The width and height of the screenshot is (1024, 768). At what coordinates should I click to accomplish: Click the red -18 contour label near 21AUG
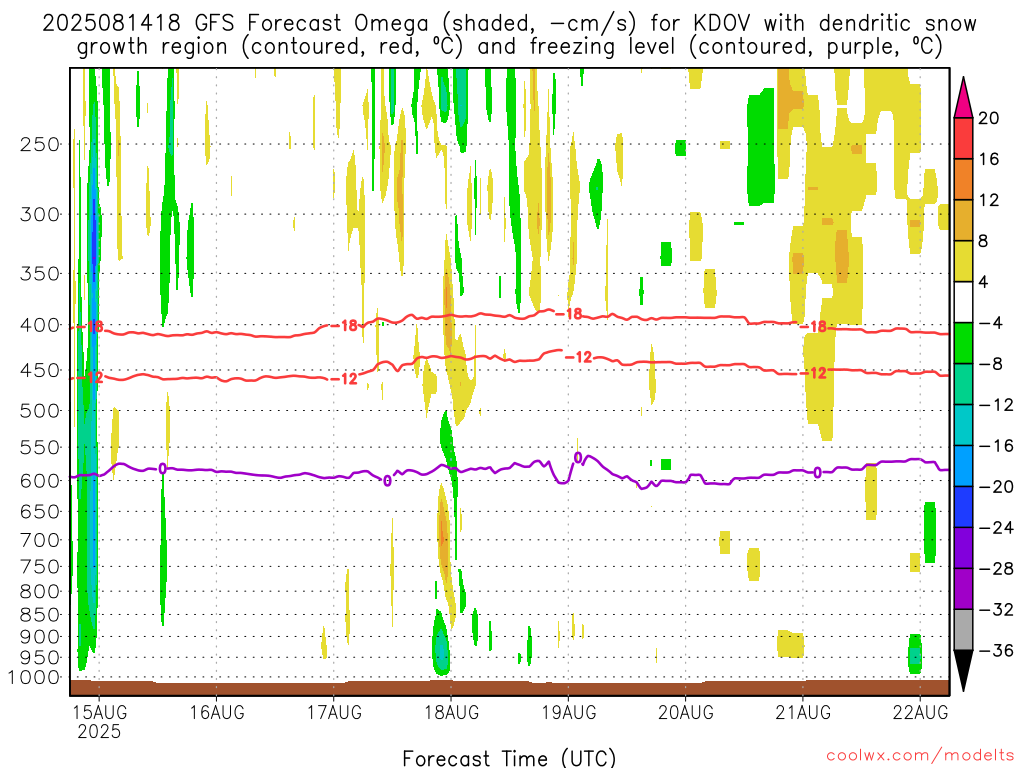[x=814, y=327]
